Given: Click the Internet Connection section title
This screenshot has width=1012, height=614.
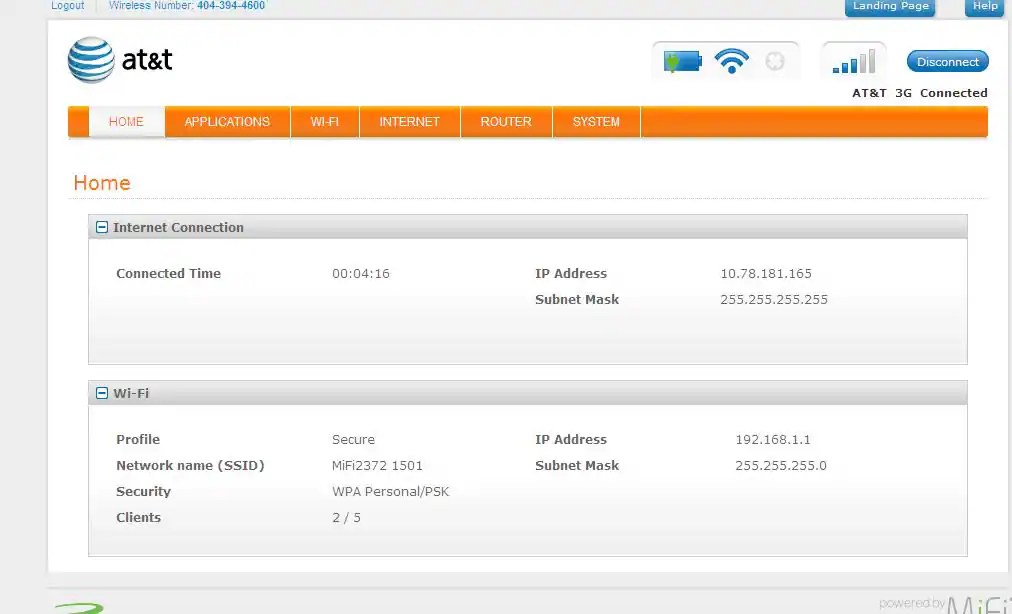Looking at the screenshot, I should click(178, 227).
